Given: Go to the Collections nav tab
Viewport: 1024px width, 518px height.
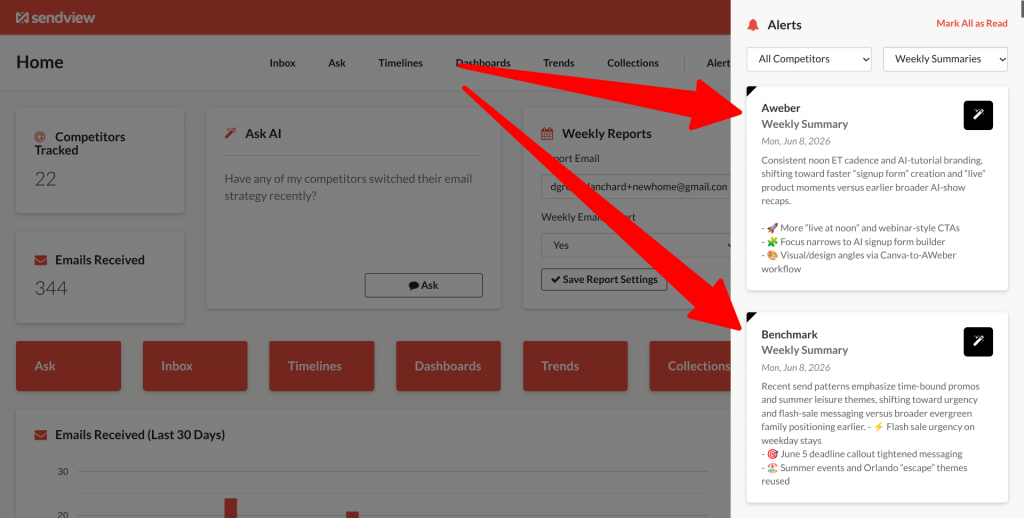Looking at the screenshot, I should [x=633, y=63].
